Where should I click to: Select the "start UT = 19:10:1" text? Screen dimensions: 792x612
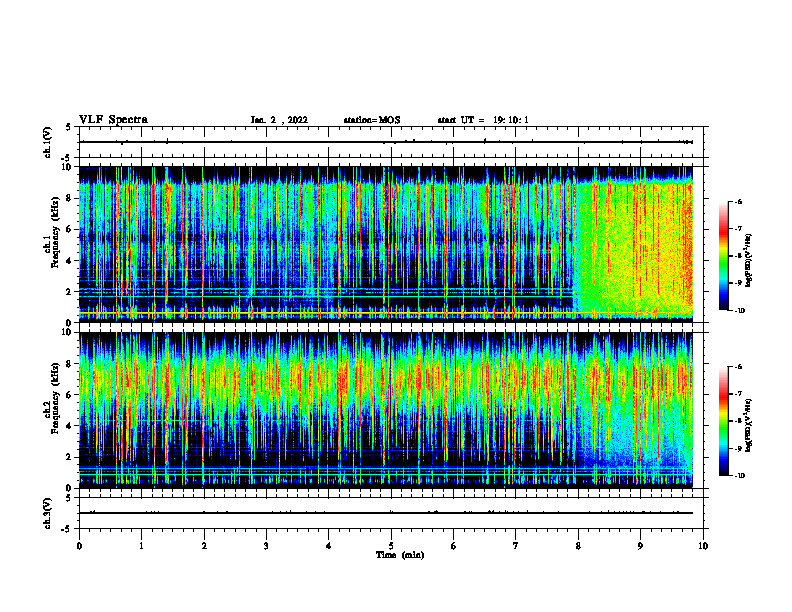click(483, 120)
